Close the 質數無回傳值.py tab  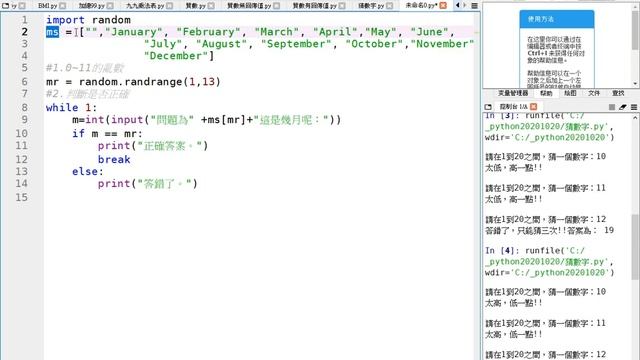click(x=276, y=6)
